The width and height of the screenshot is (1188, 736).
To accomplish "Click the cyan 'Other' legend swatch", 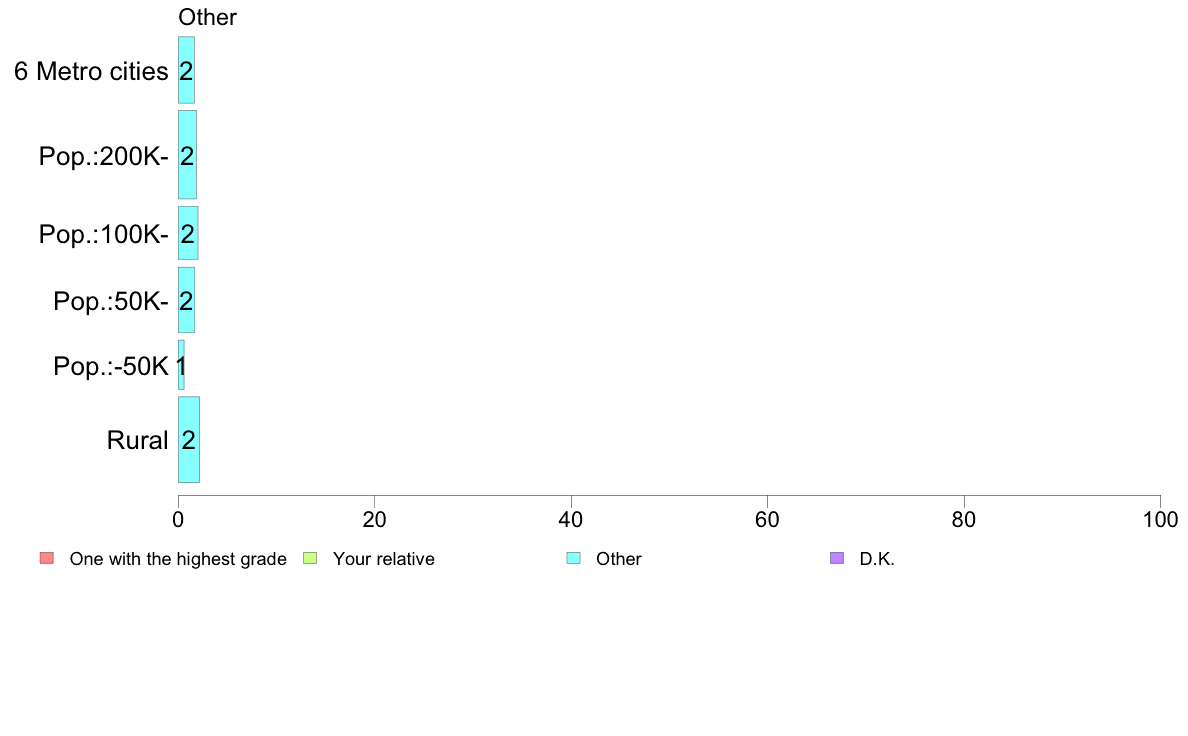I will click(574, 559).
